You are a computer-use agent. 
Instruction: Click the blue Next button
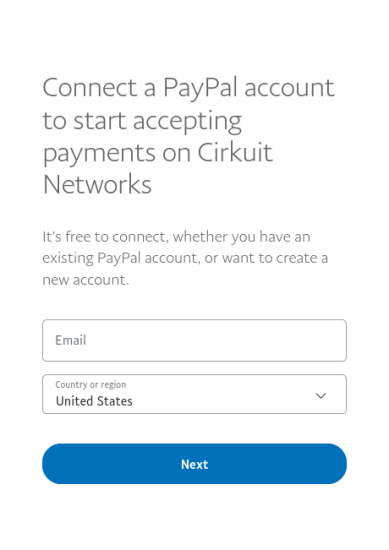point(194,464)
